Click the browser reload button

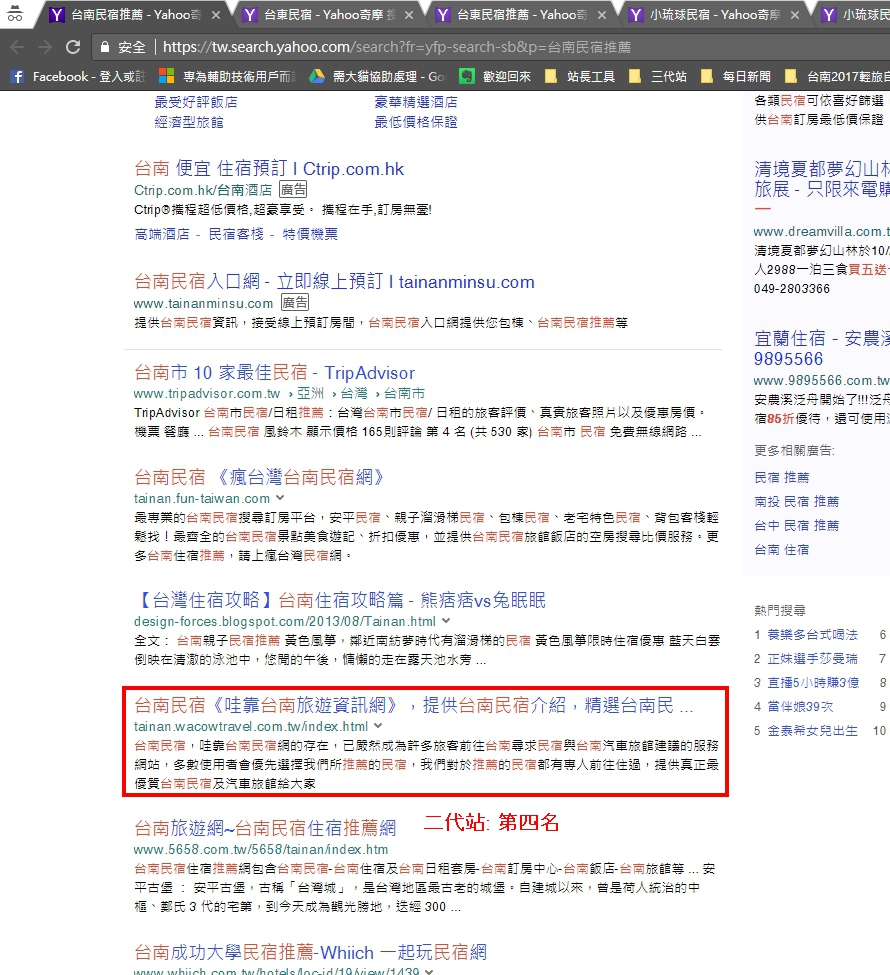[73, 47]
